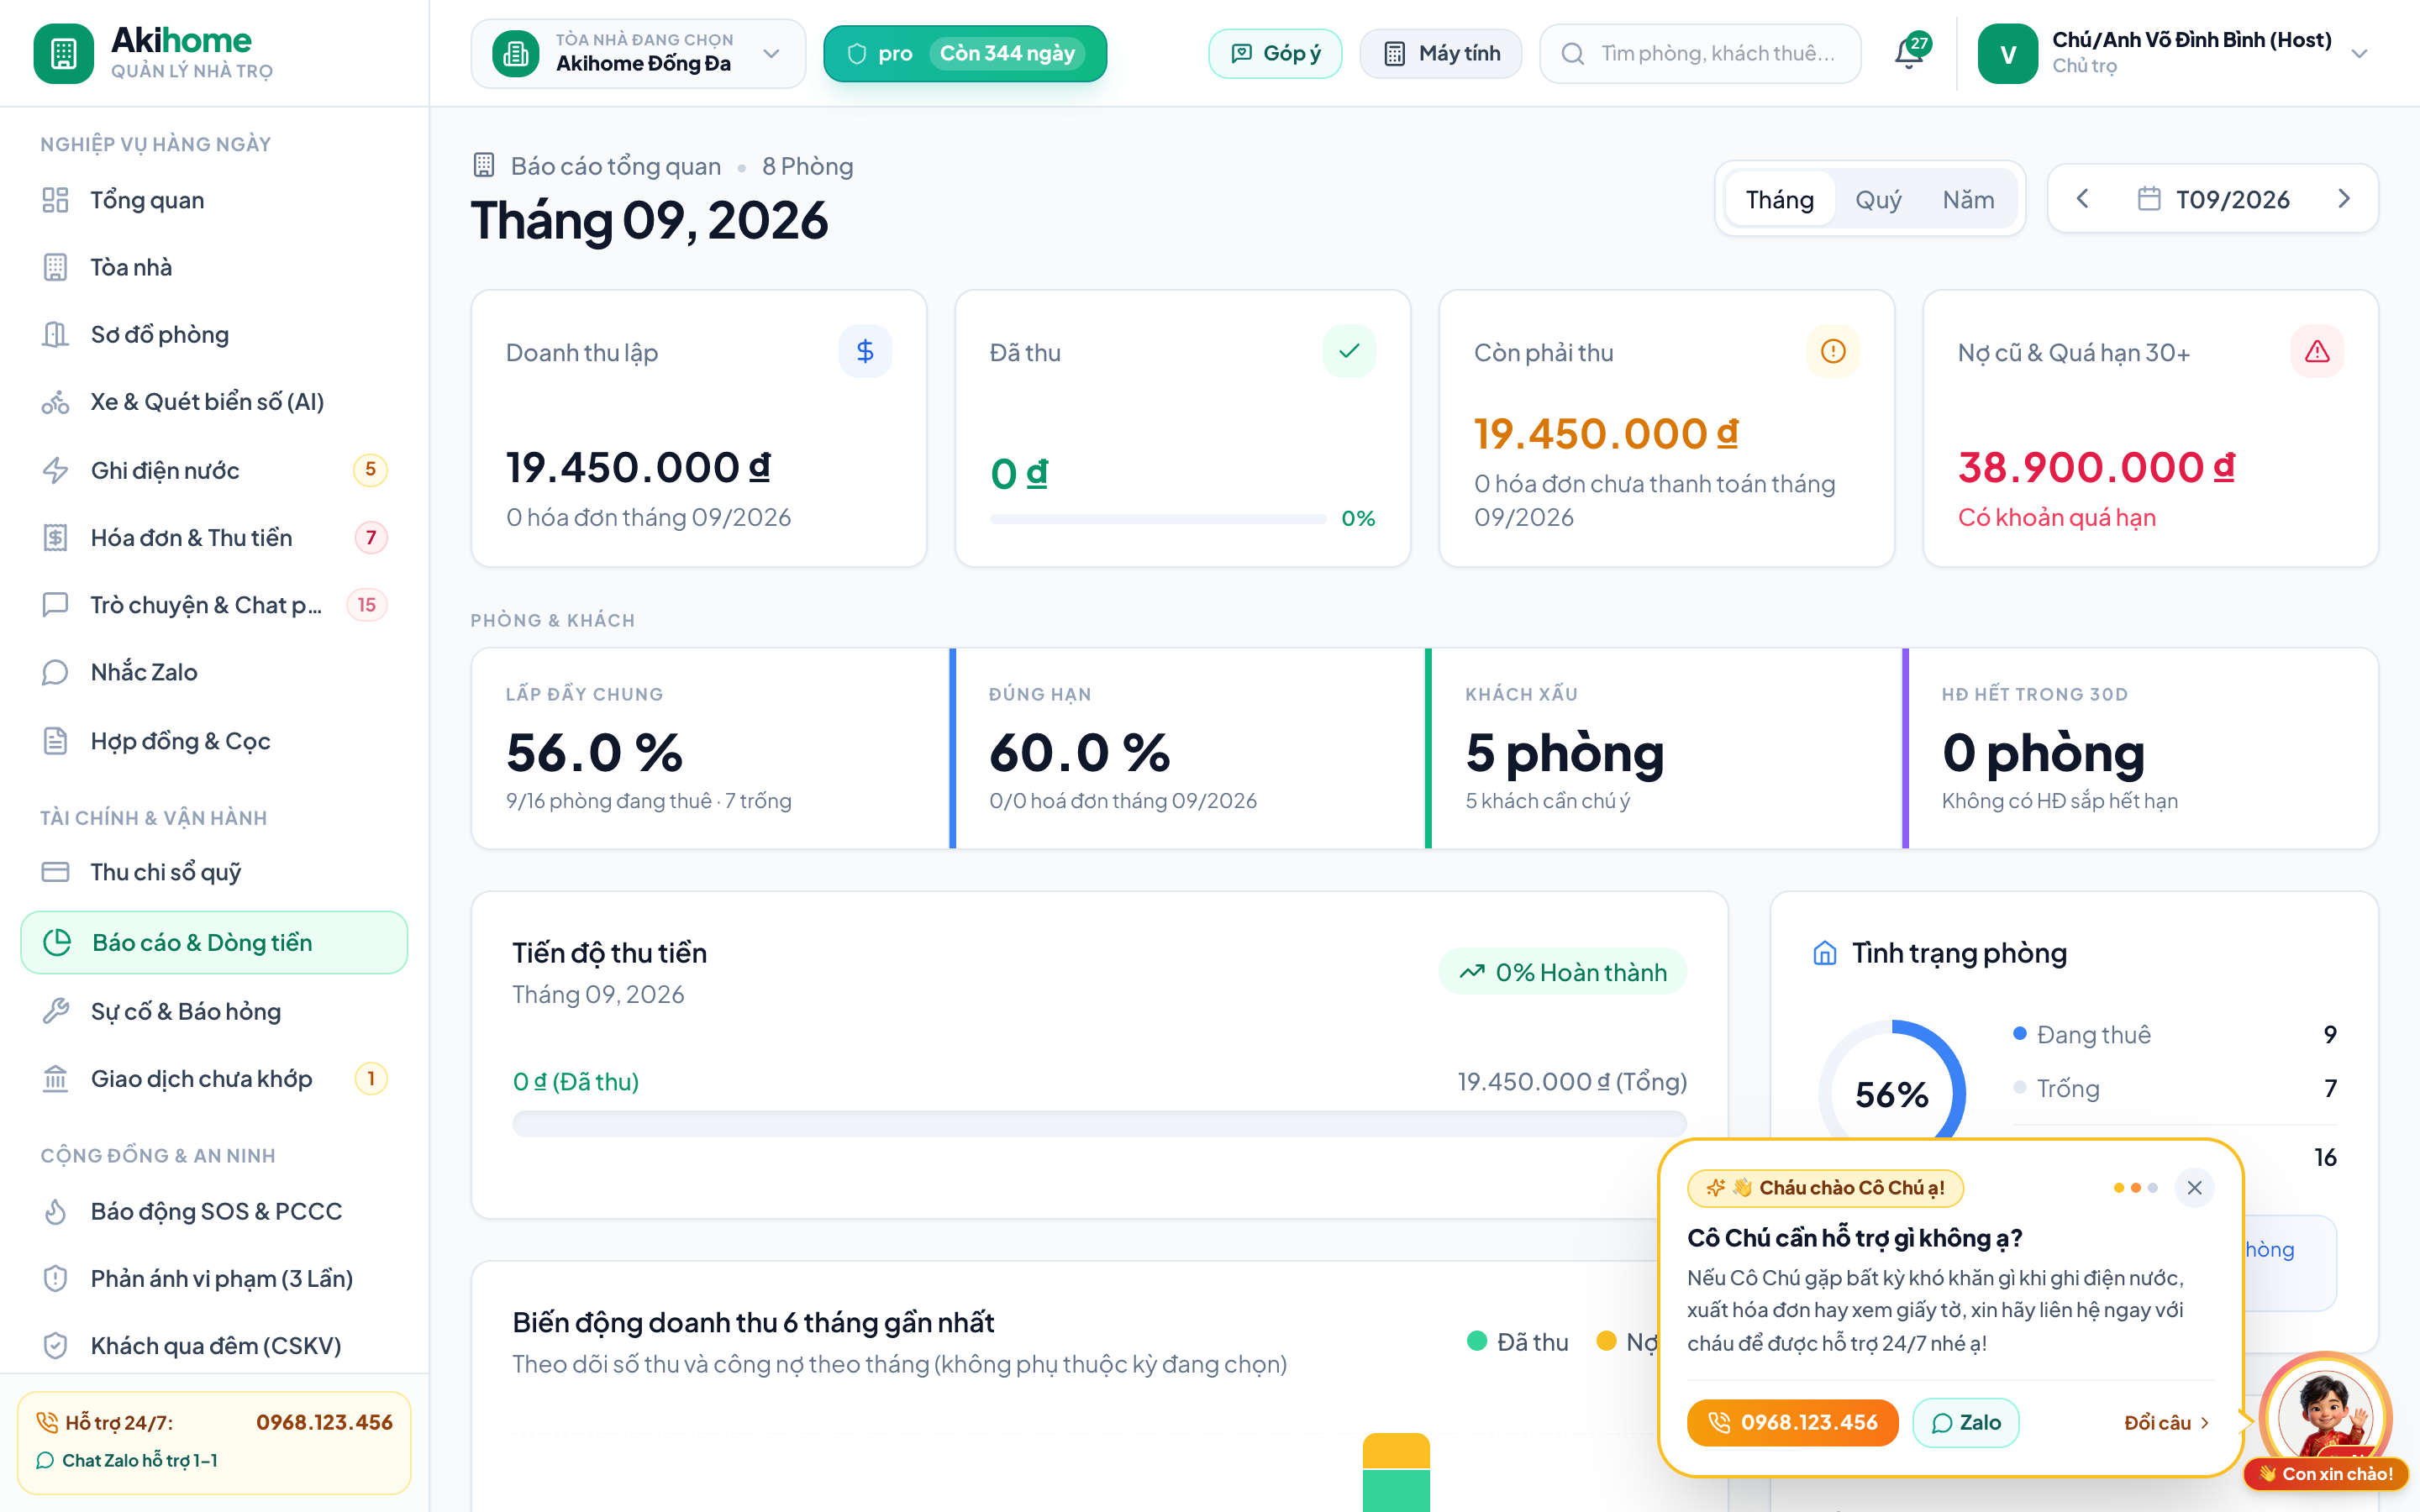Open Sơ đồ phòng in sidebar
The image size is (2420, 1512).
[214, 334]
